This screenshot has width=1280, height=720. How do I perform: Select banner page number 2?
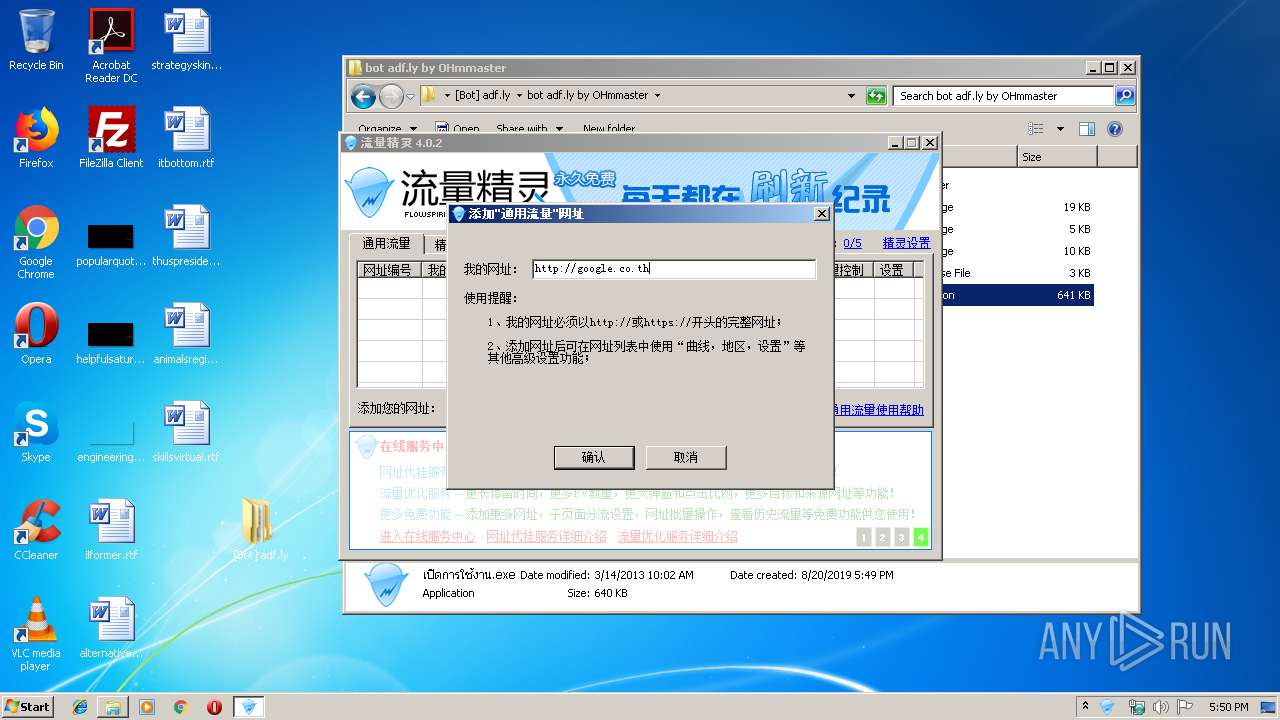coord(883,537)
